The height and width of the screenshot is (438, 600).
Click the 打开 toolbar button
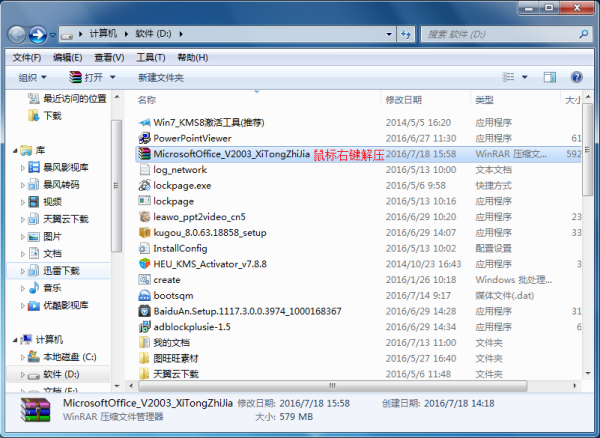pos(86,78)
